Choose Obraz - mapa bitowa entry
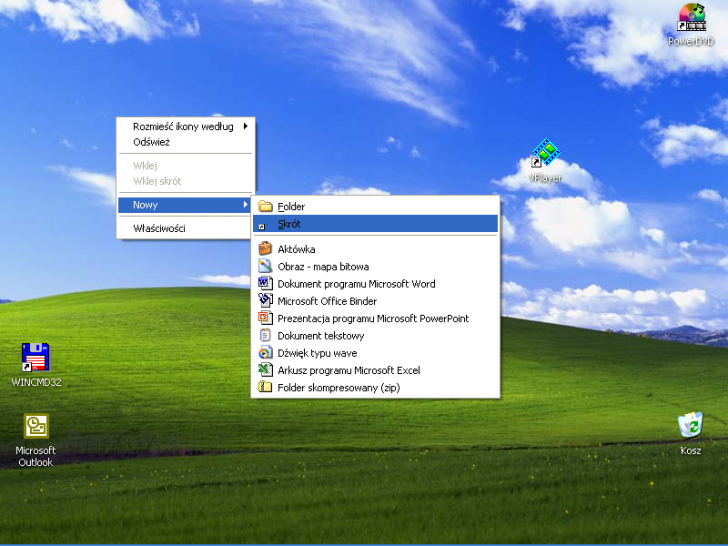728x546 pixels. click(375, 266)
